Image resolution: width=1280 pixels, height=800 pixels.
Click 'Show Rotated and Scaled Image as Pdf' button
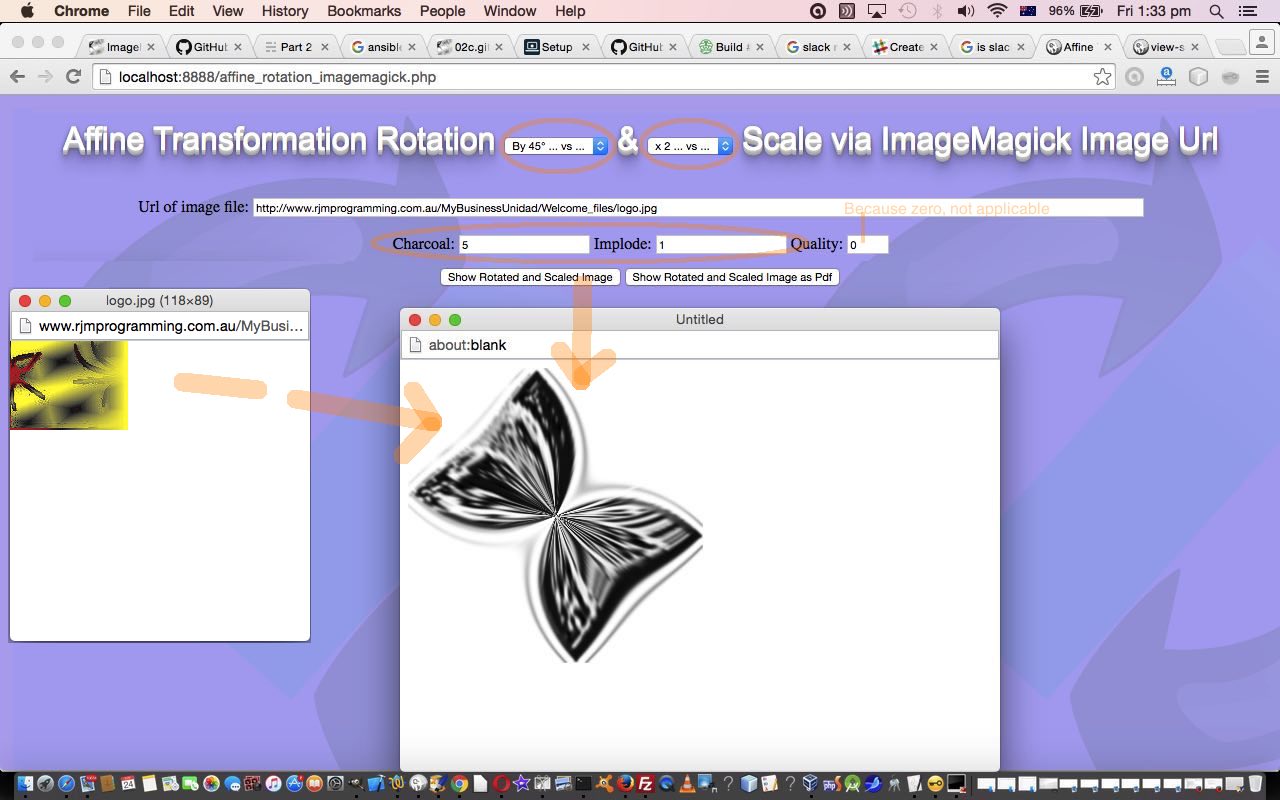click(x=732, y=277)
